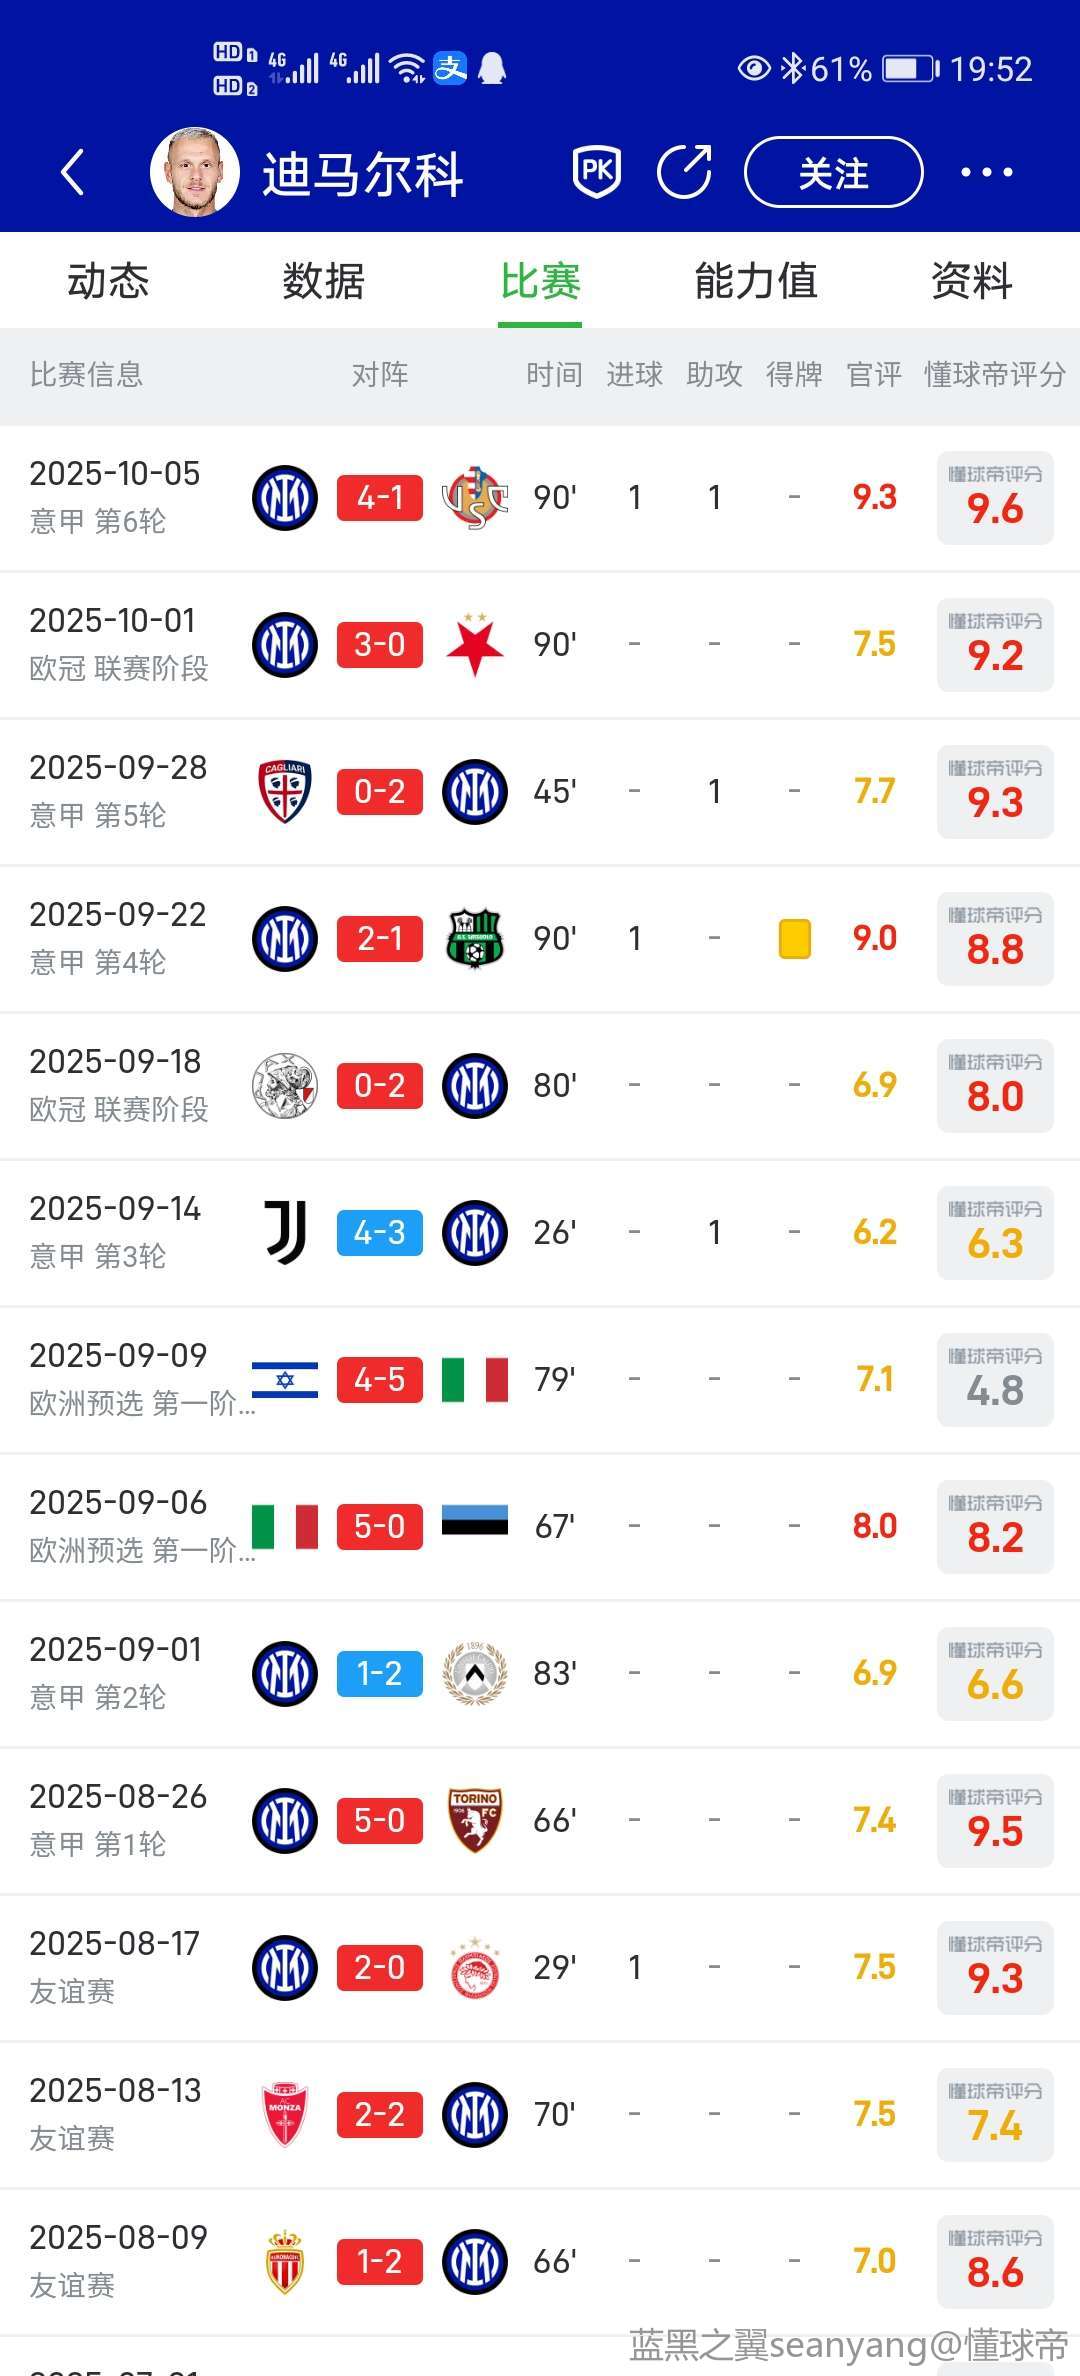This screenshot has height=2376, width=1080.
Task: Tap the Torino club crest
Action: tap(475, 1820)
